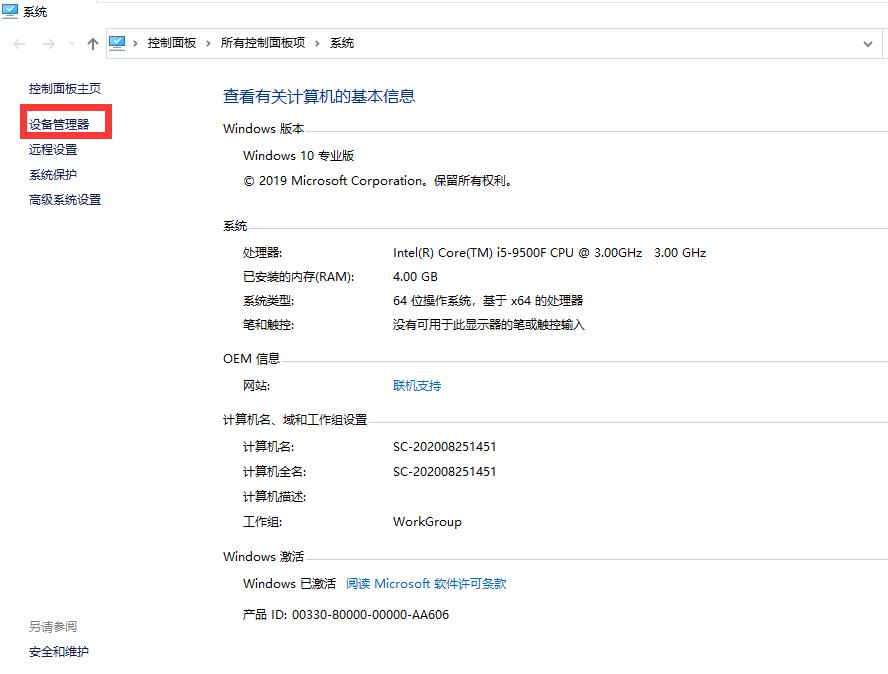Open the 联机支持 link under OEM 信息

[x=416, y=385]
